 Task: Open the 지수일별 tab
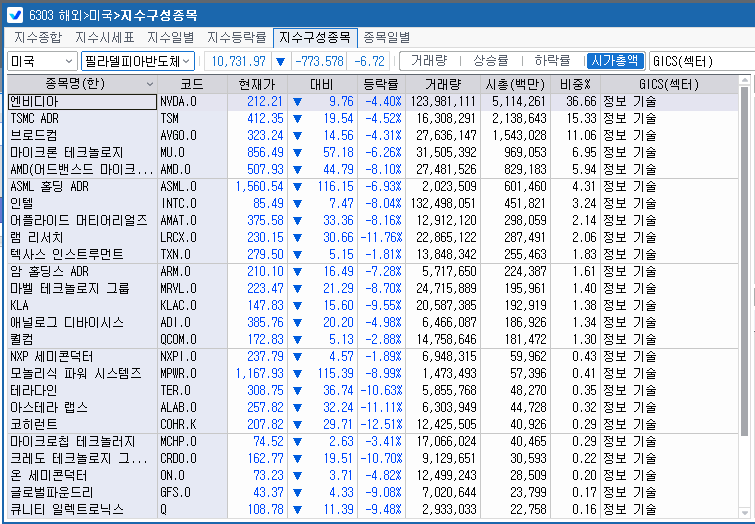pos(170,38)
